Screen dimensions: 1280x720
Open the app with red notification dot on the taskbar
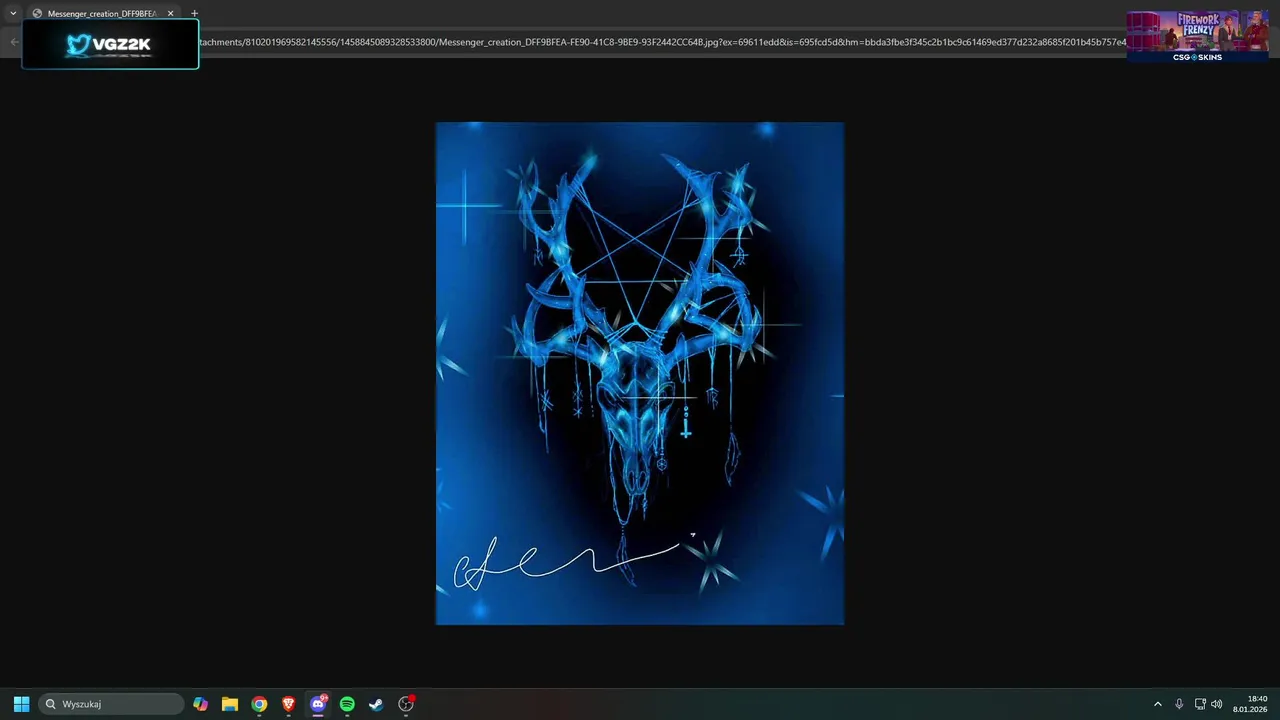coord(406,704)
